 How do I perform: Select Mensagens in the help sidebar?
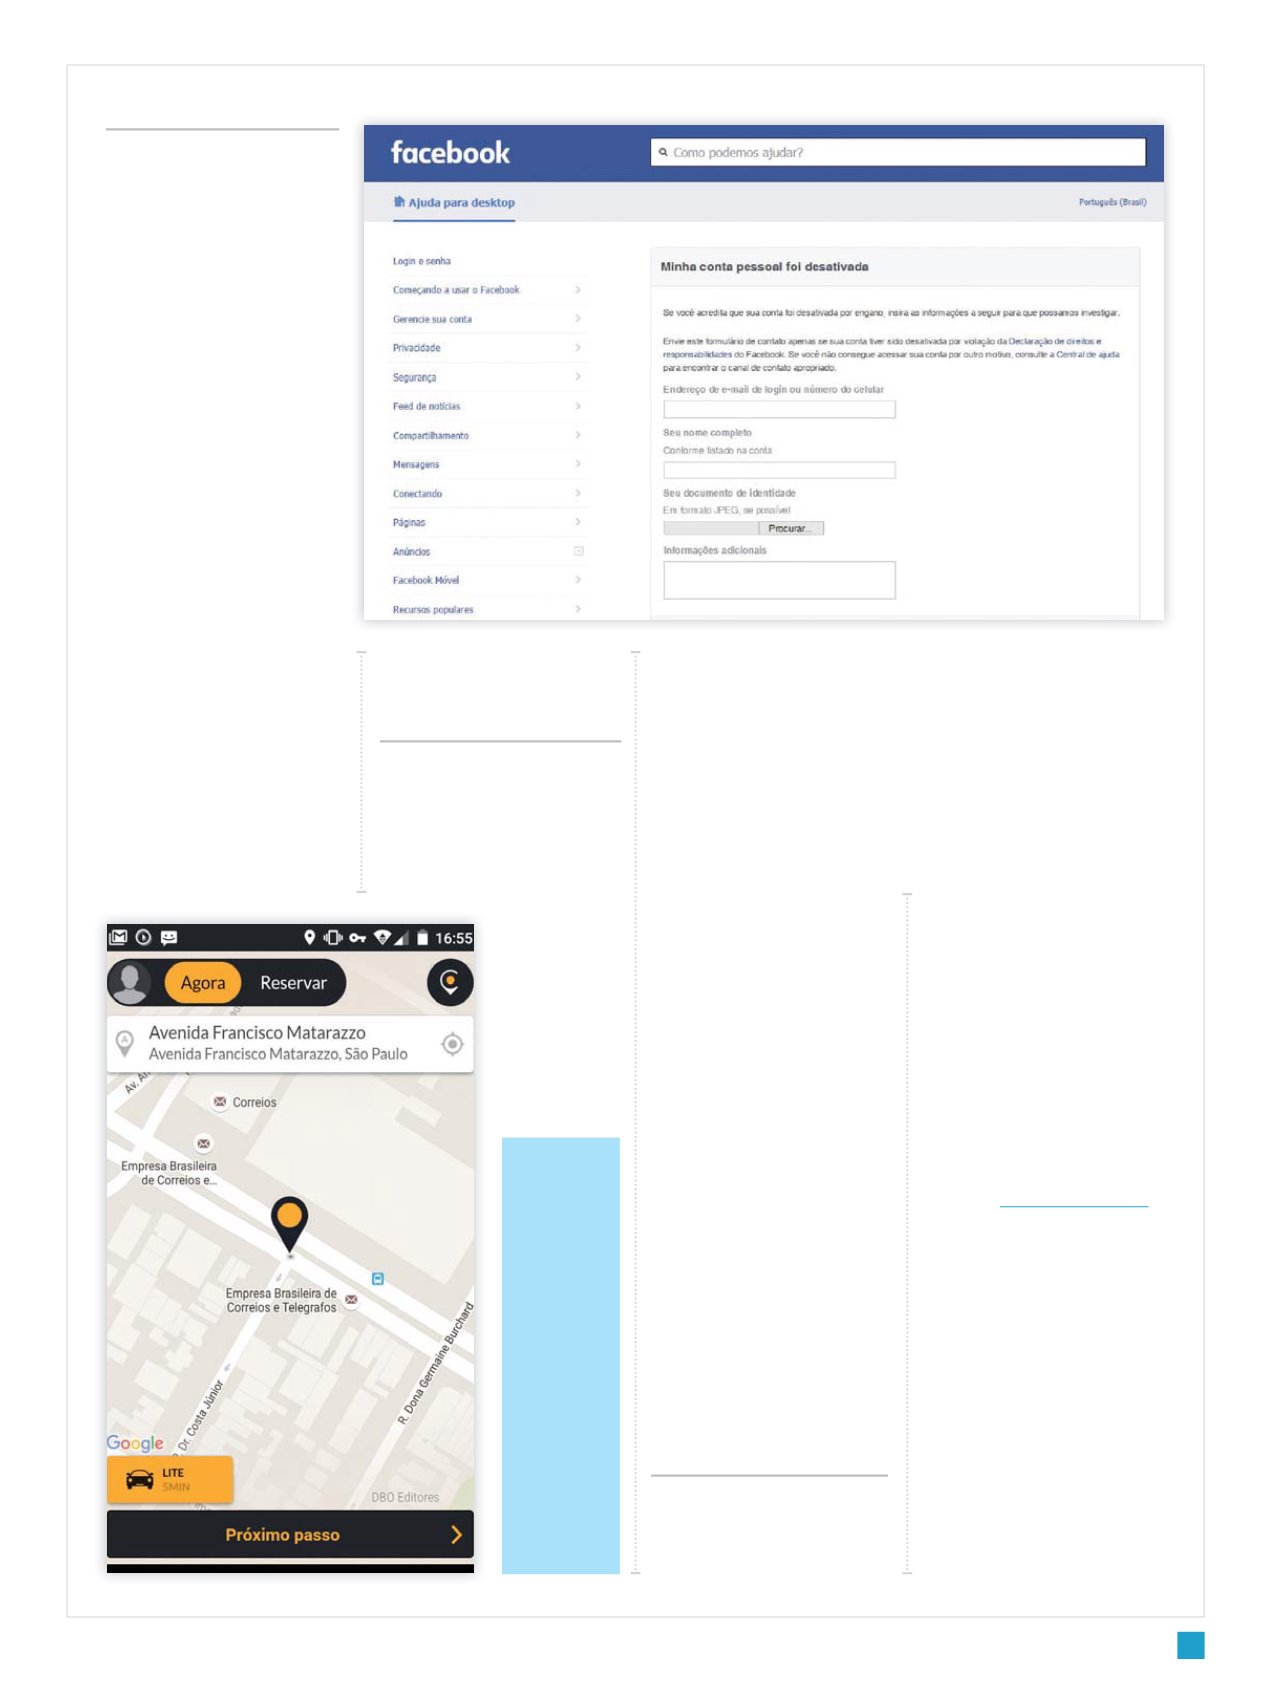coord(416,464)
